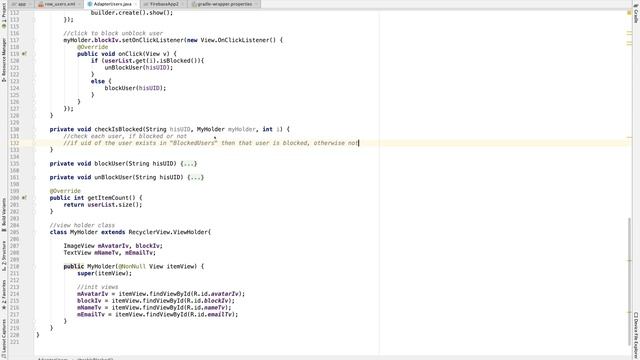Viewport: 640px width, 360px height.
Task: Open the Resource Manager side panel
Action: 4,59
